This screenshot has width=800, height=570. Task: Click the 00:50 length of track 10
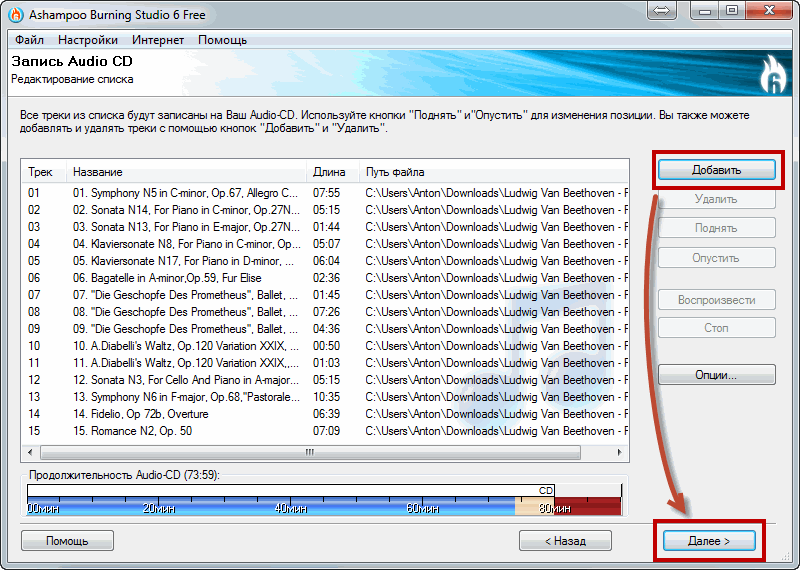[327, 346]
